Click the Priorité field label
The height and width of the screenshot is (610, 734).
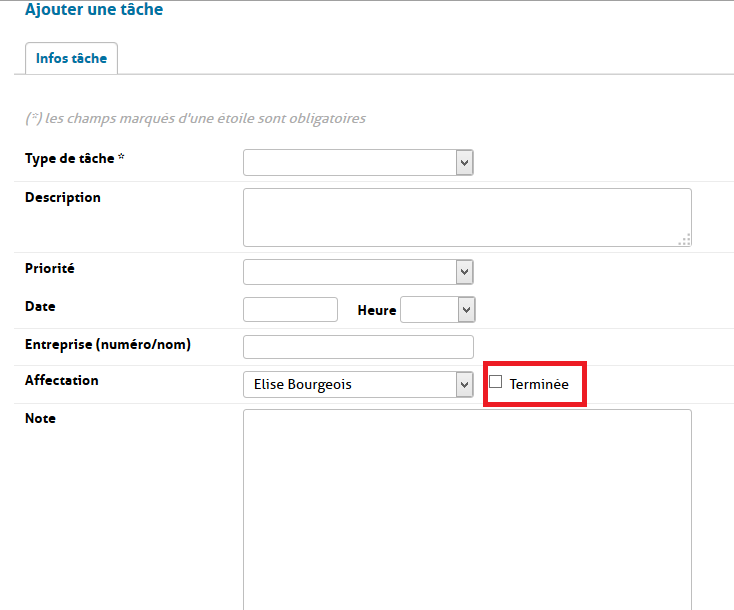click(50, 268)
